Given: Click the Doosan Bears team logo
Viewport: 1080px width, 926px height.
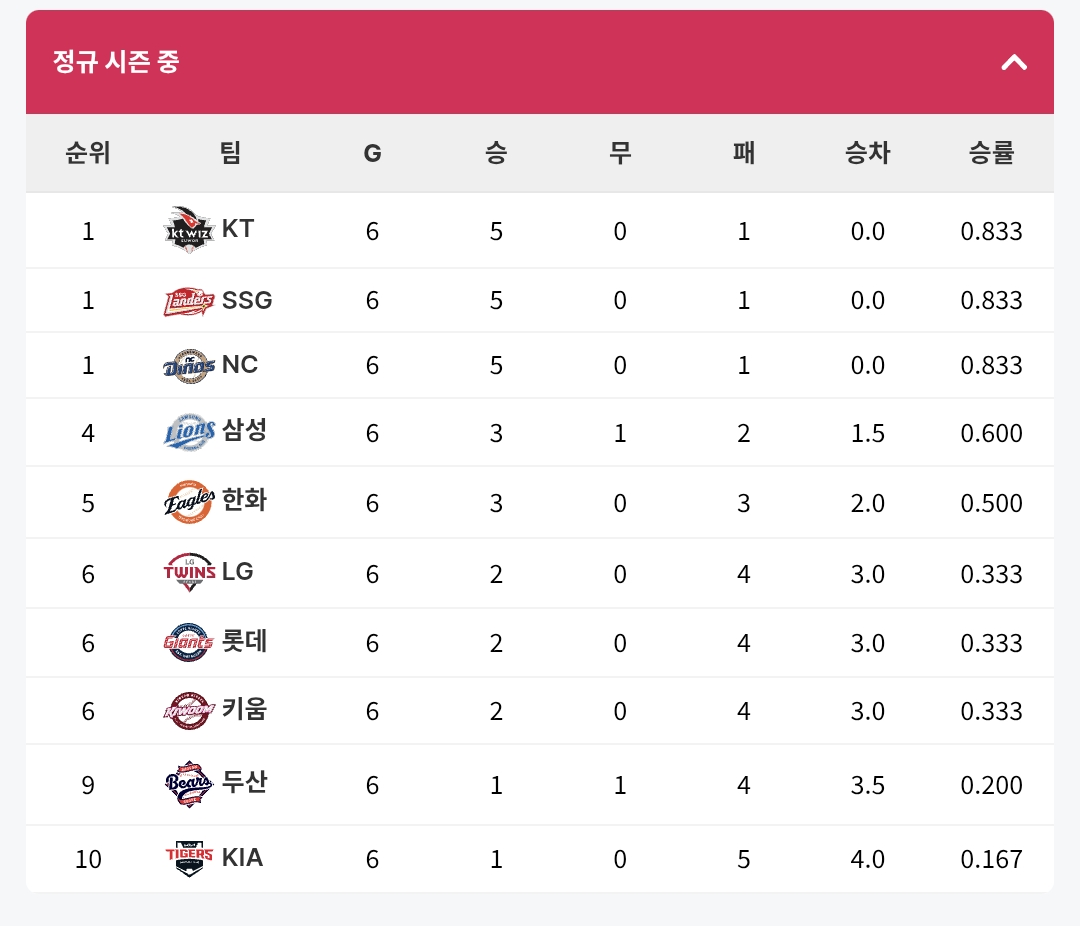Looking at the screenshot, I should coord(189,784).
